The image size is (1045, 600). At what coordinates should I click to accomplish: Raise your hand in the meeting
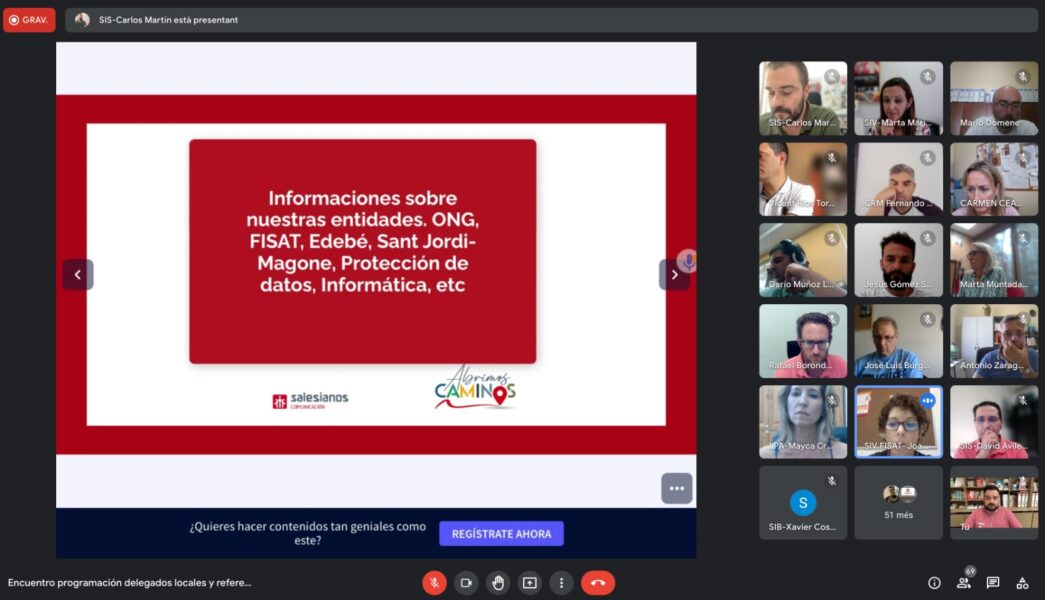[x=498, y=583]
